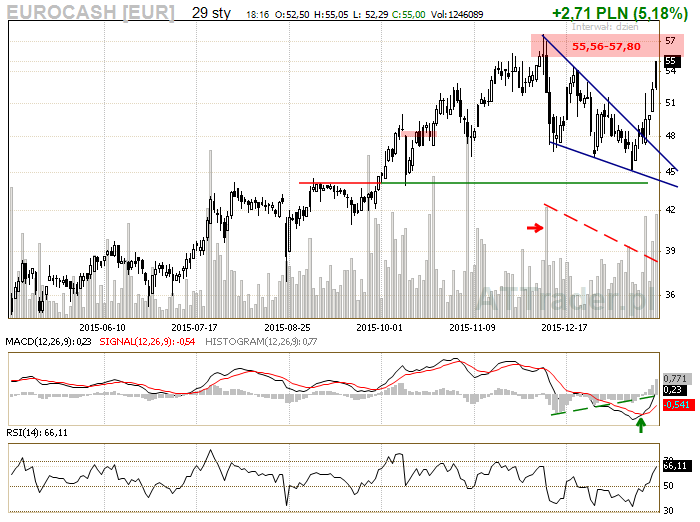Click the RSI 30 level label
The width and height of the screenshot is (700, 522).
(668, 510)
